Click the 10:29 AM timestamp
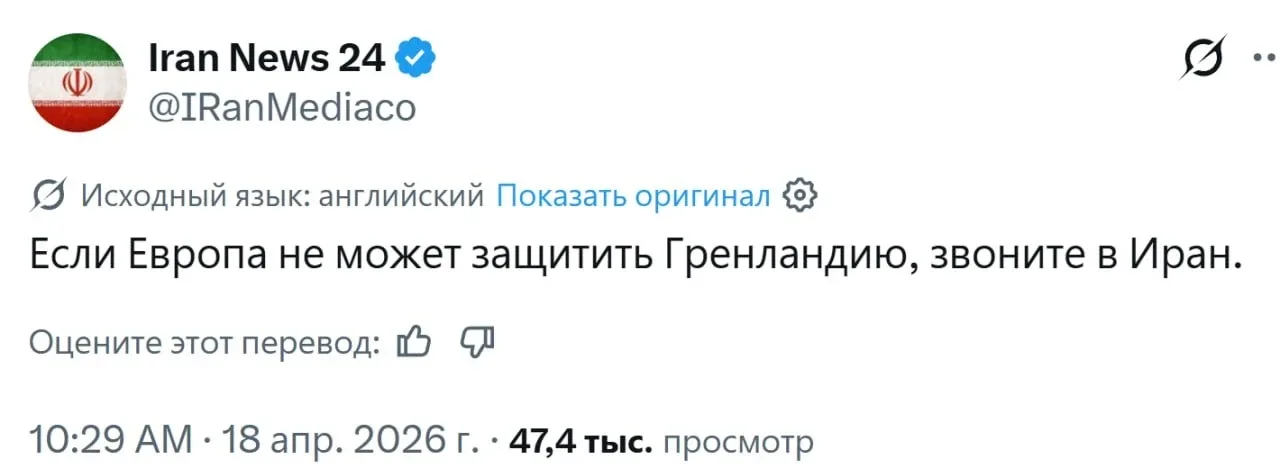Screen dimensions: 1280x468 coord(110,439)
